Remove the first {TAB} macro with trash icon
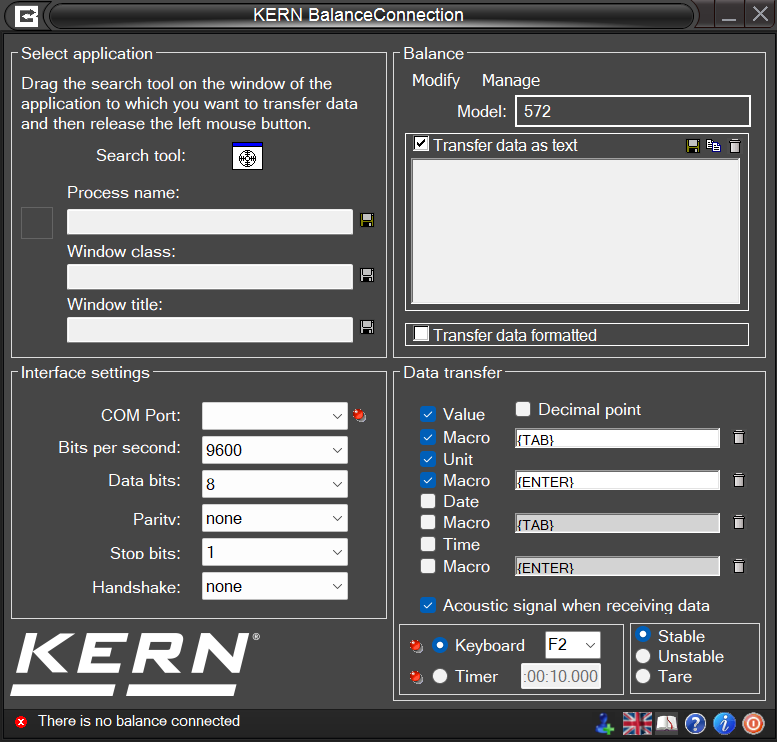Screen dimensions: 777x742 (x=739, y=437)
